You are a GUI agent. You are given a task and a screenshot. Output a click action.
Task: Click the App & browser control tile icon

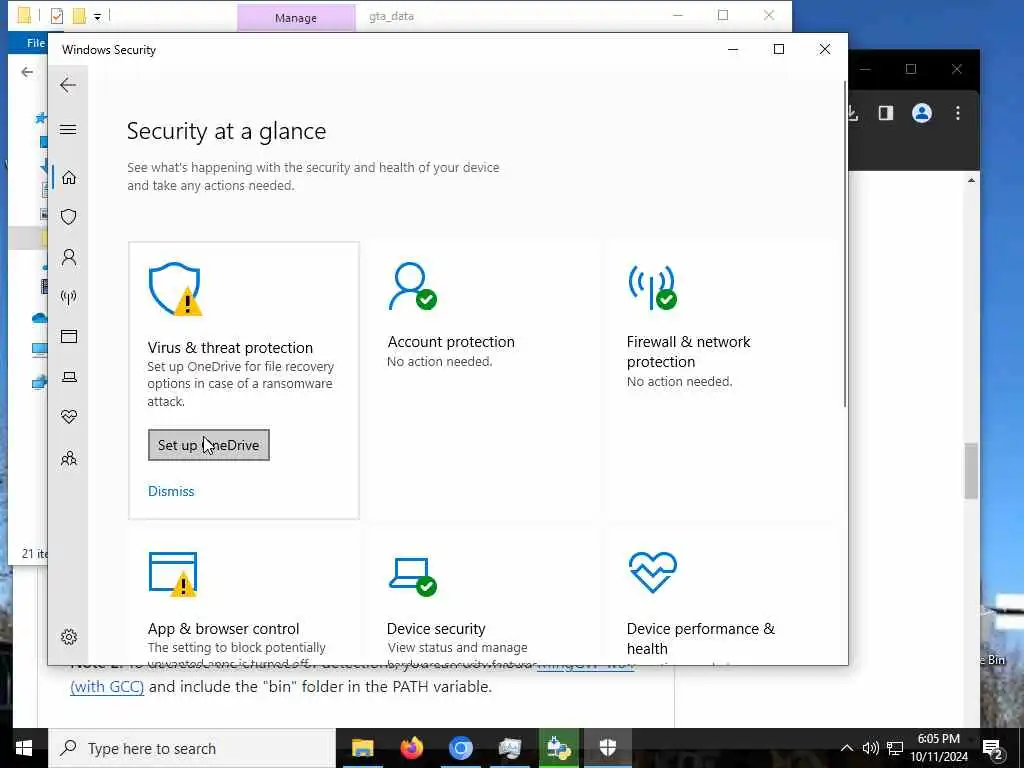[173, 574]
